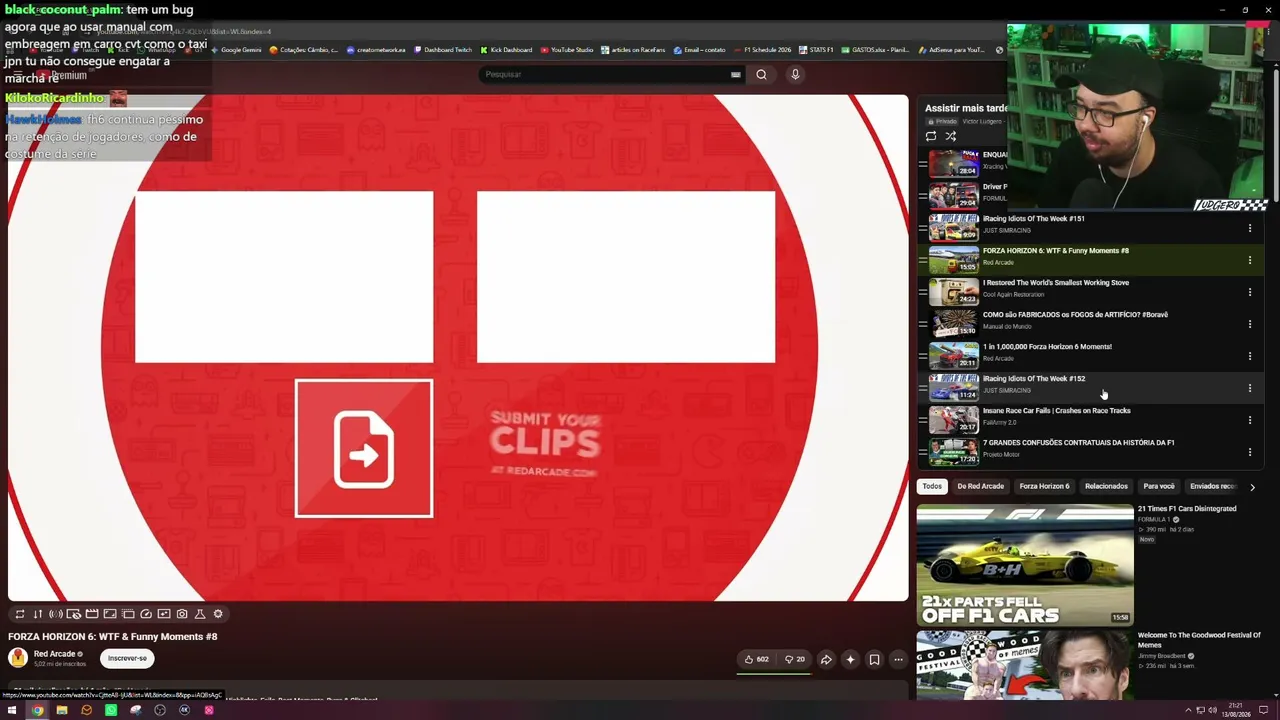Open OBS Studio from the taskbar
1280x720 pixels.
160,710
